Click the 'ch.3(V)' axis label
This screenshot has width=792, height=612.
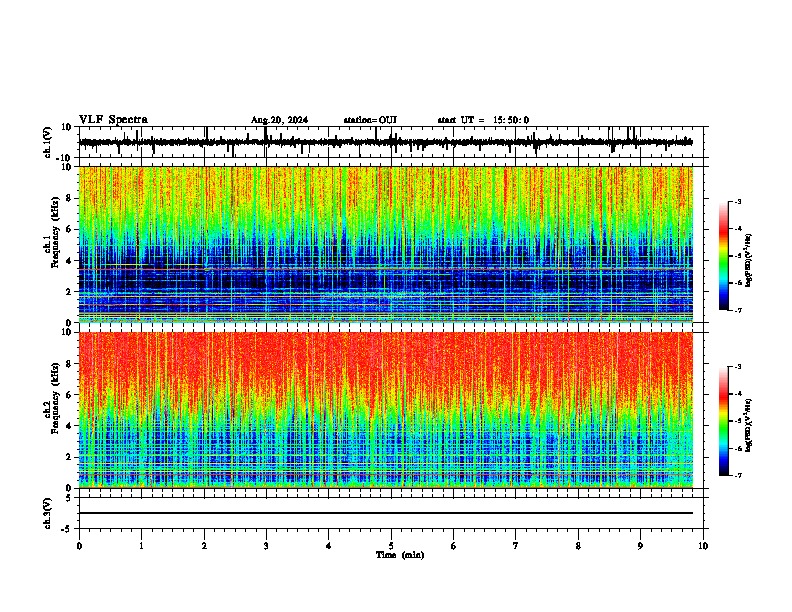48,513
